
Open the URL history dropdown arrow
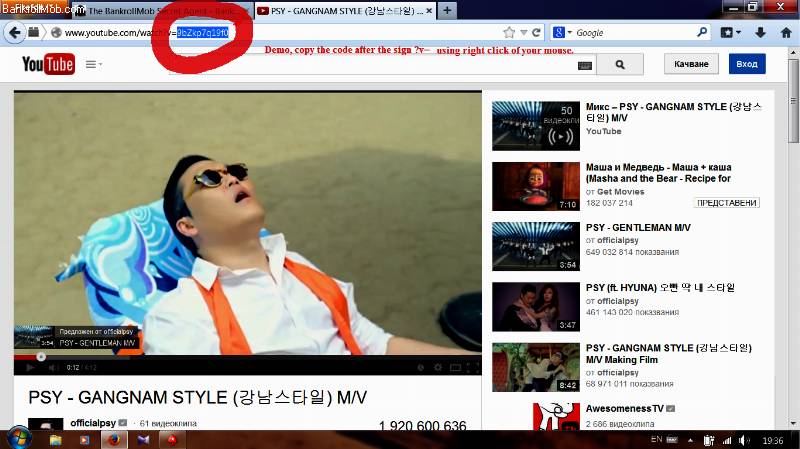(523, 33)
